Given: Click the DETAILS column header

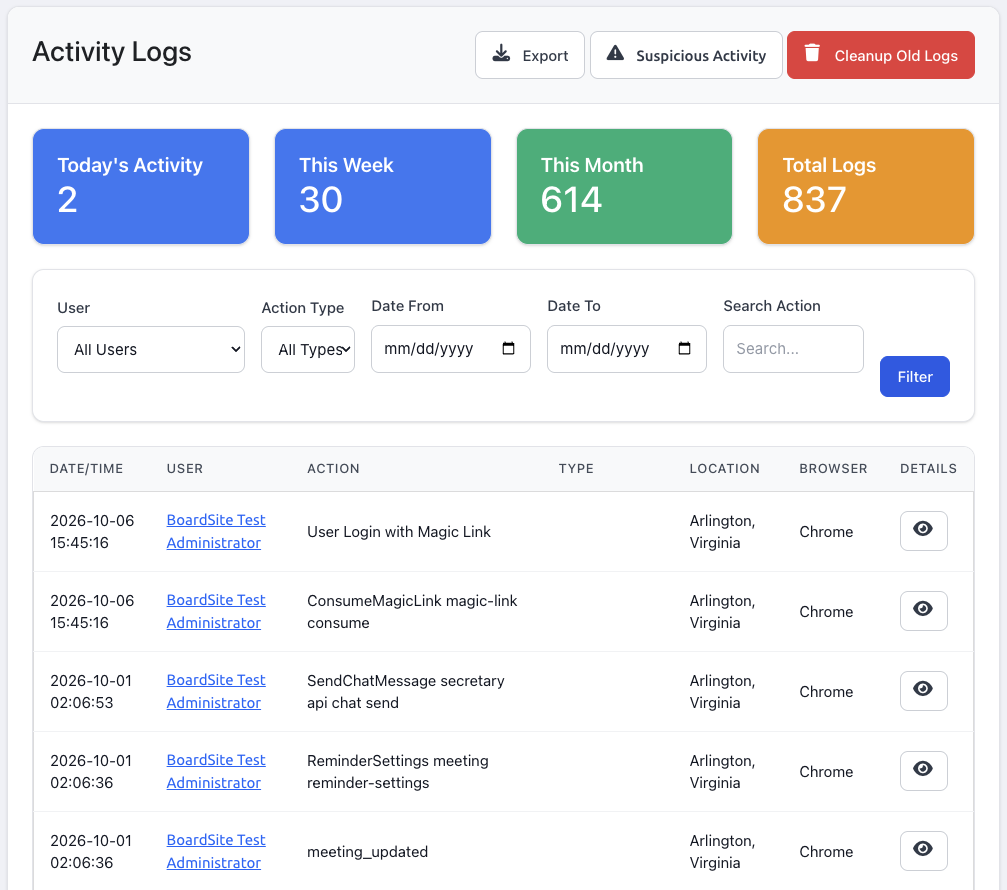Looking at the screenshot, I should tap(928, 469).
